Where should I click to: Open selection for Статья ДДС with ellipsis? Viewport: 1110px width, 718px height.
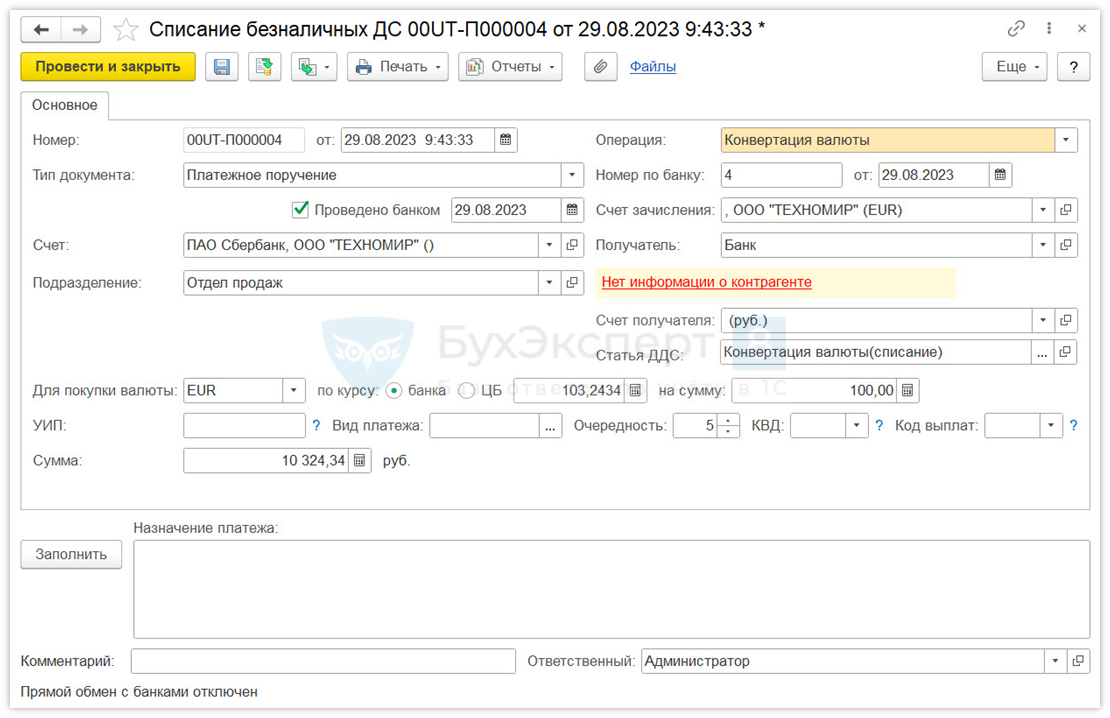click(1041, 352)
